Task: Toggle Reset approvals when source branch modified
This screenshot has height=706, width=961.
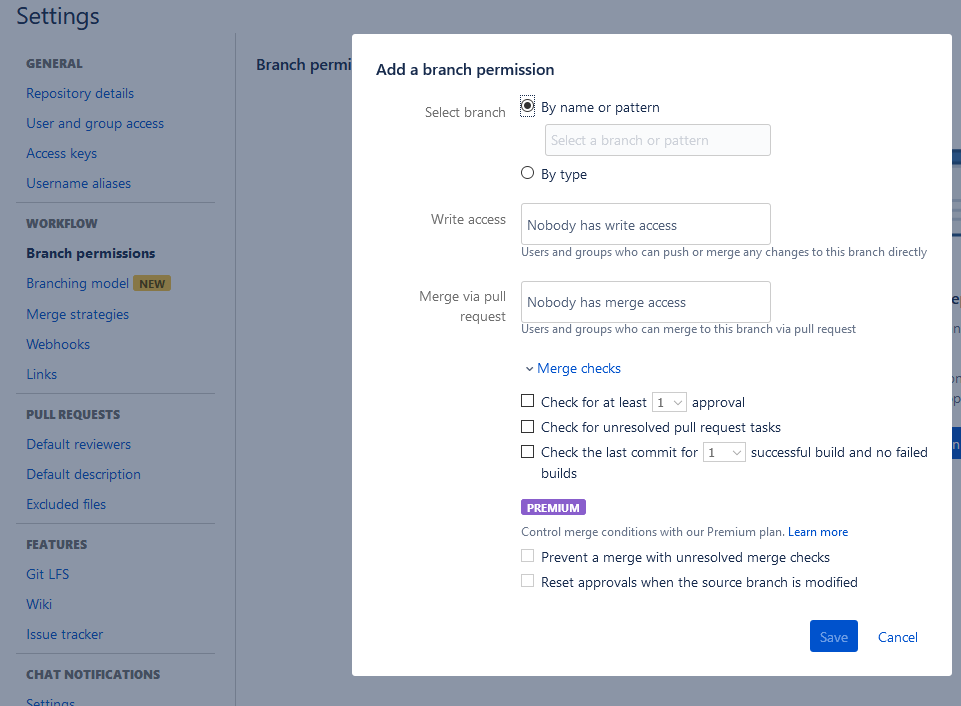Action: [527, 581]
